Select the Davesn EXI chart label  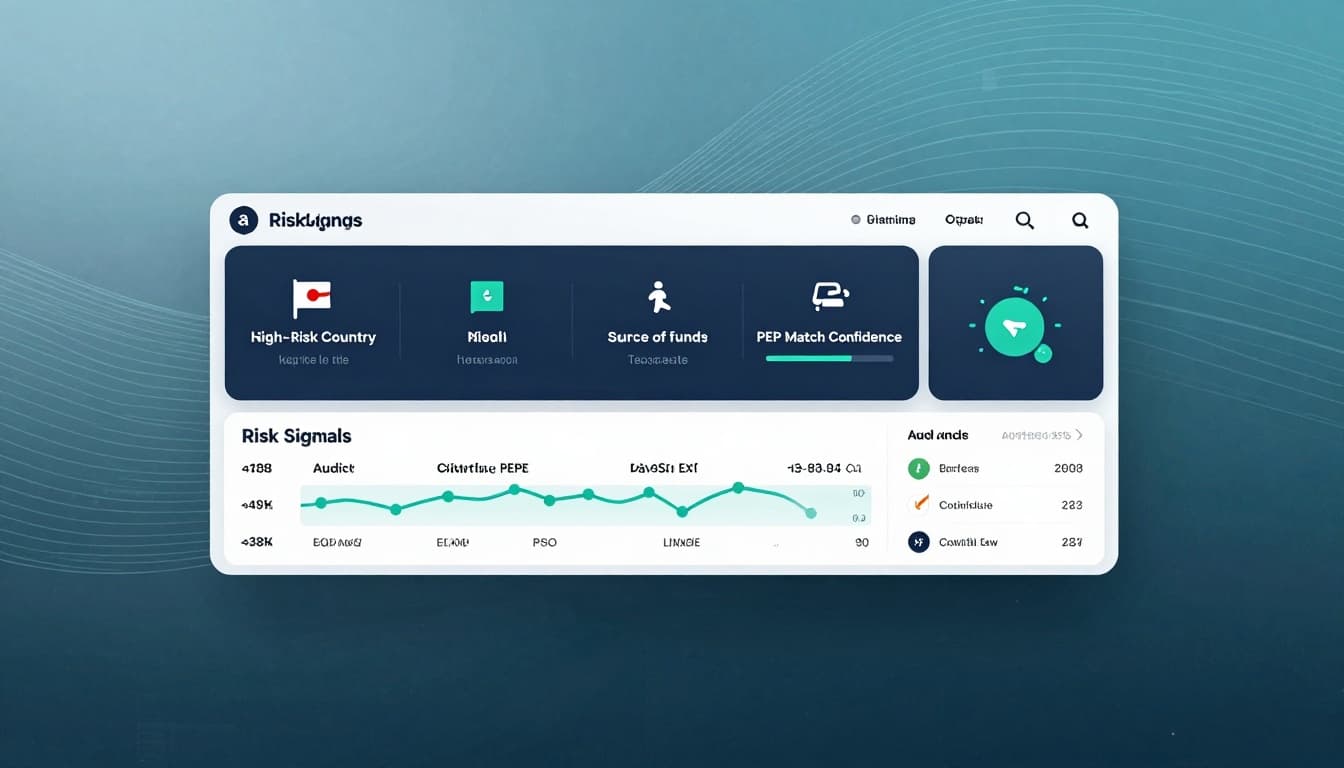point(663,468)
